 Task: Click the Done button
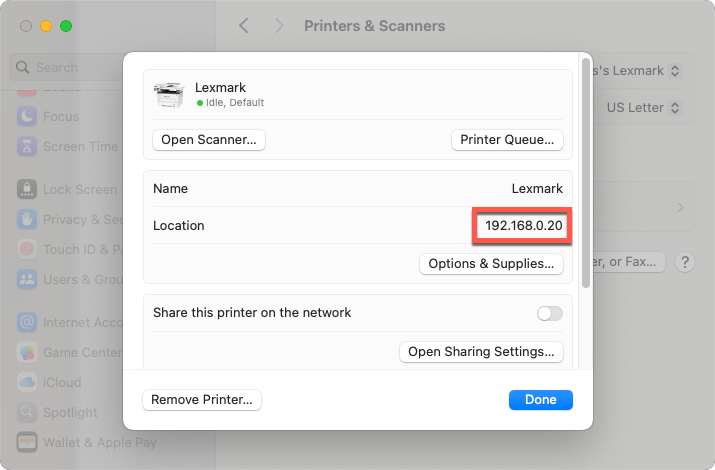tap(540, 400)
